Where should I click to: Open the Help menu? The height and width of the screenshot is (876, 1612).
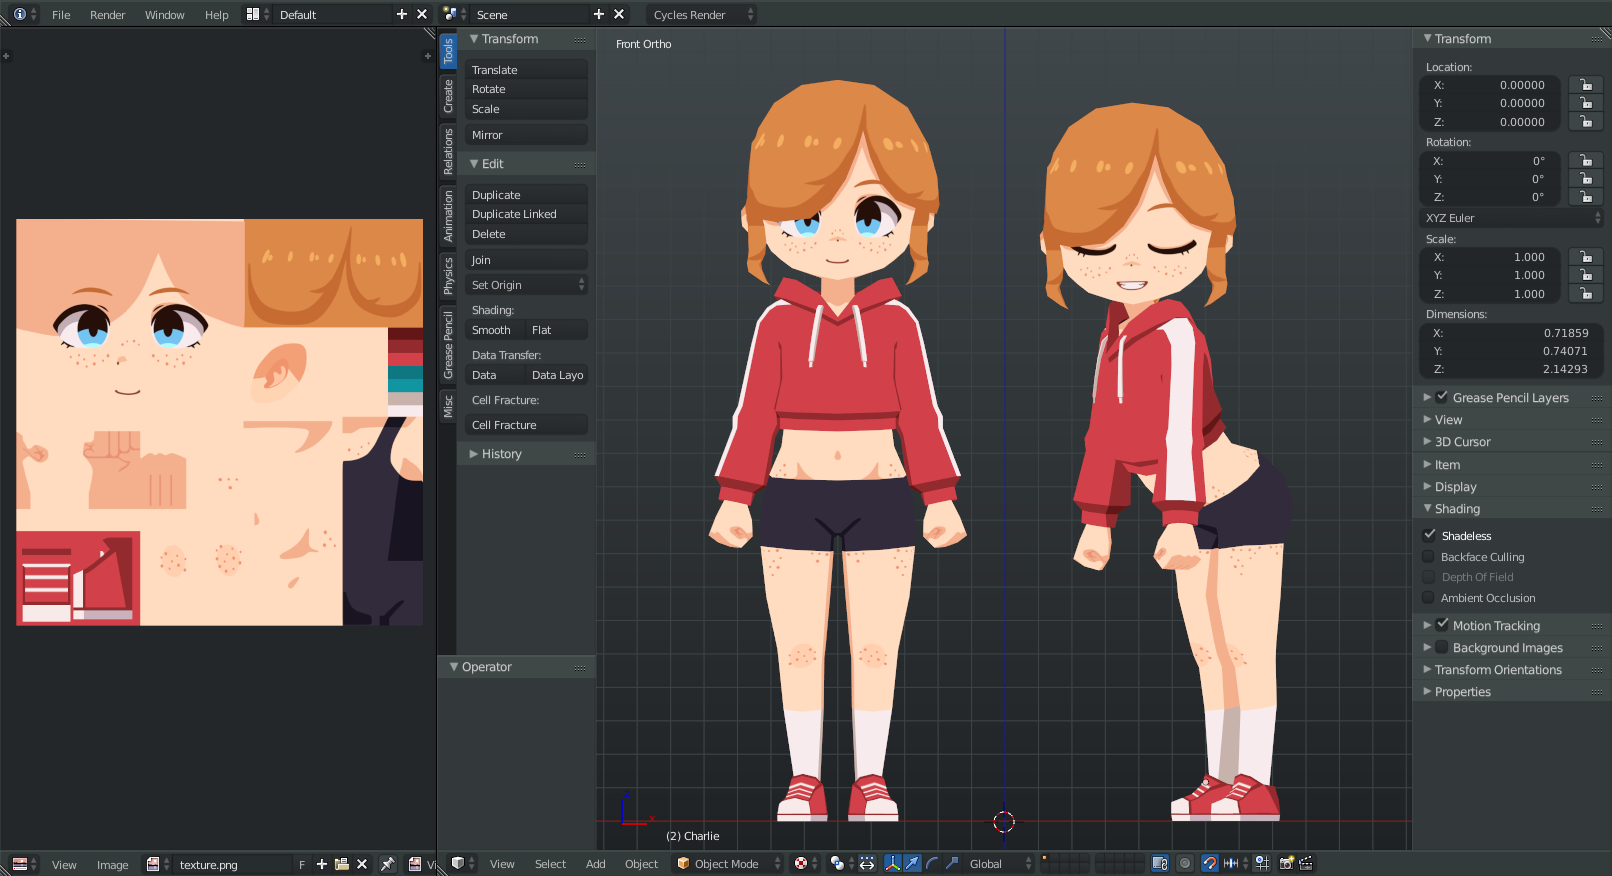click(x=216, y=15)
